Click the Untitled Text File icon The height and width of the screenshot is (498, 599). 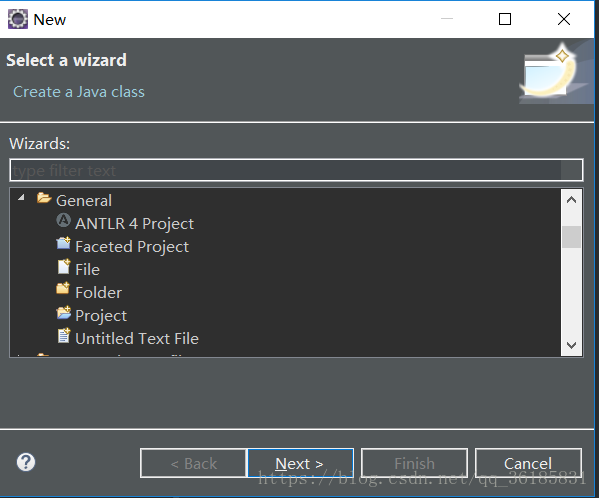point(63,335)
